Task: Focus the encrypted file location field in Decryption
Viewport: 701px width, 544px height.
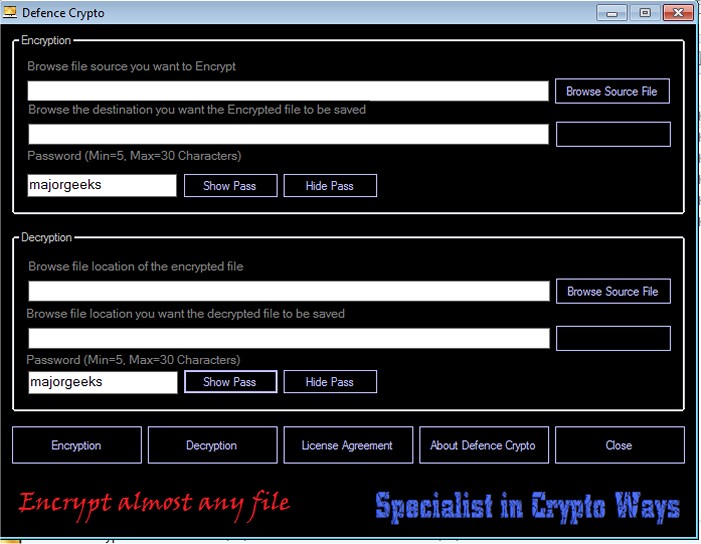Action: point(289,291)
